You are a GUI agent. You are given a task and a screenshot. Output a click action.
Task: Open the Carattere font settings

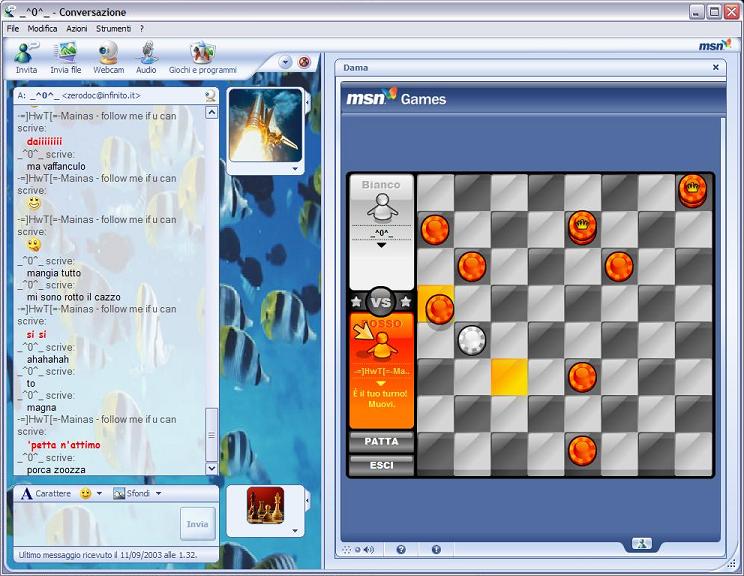46,493
